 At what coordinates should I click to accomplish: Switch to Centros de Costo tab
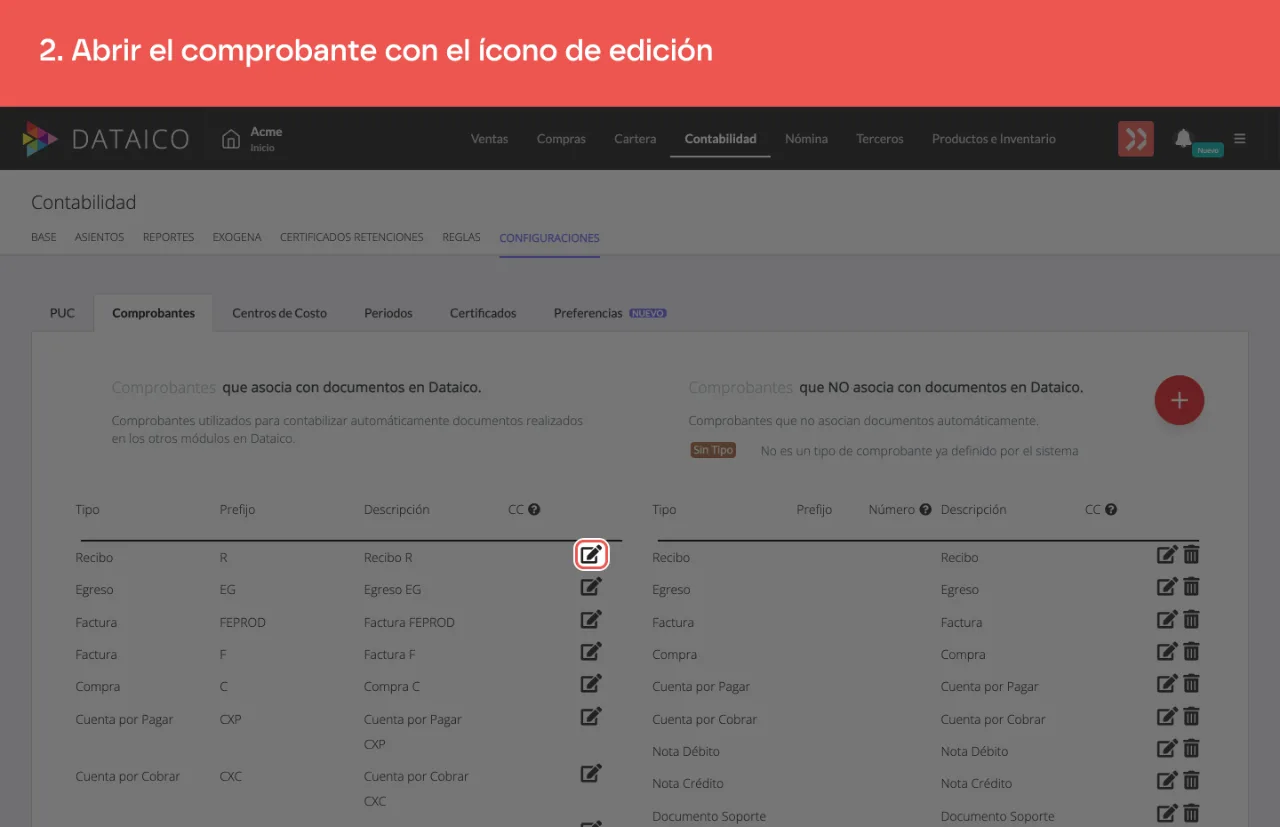[x=280, y=313]
